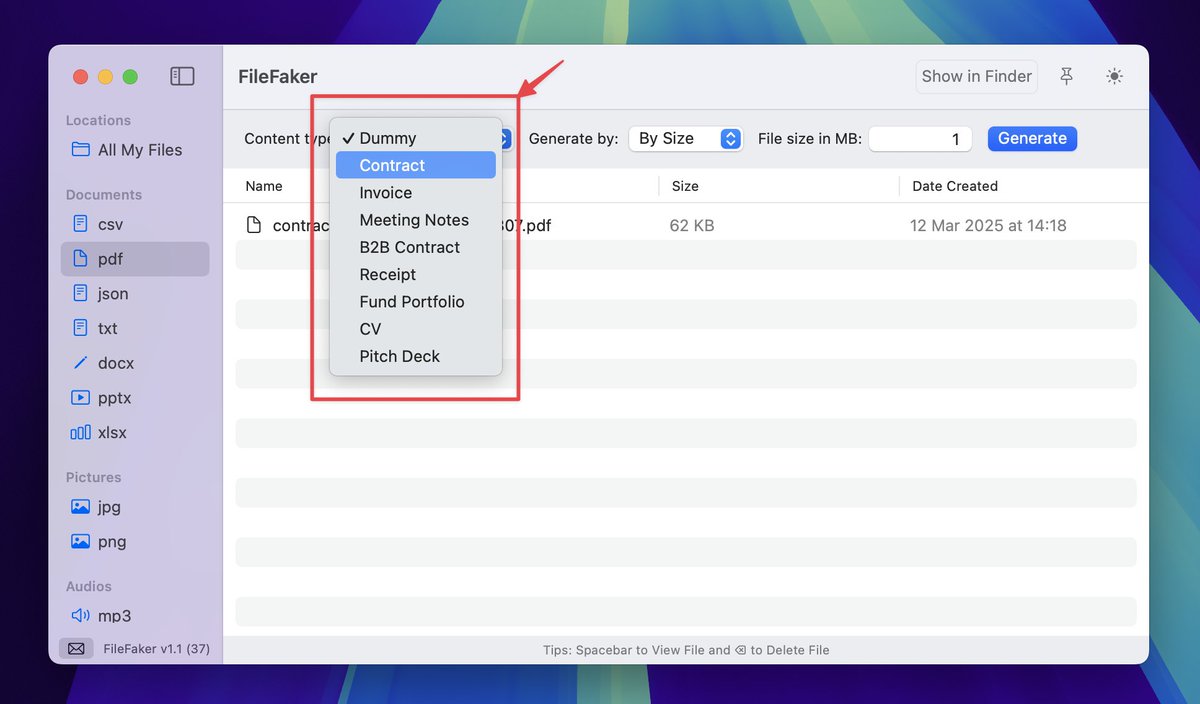Click the pdf document icon in sidebar
The height and width of the screenshot is (704, 1200).
click(x=81, y=259)
